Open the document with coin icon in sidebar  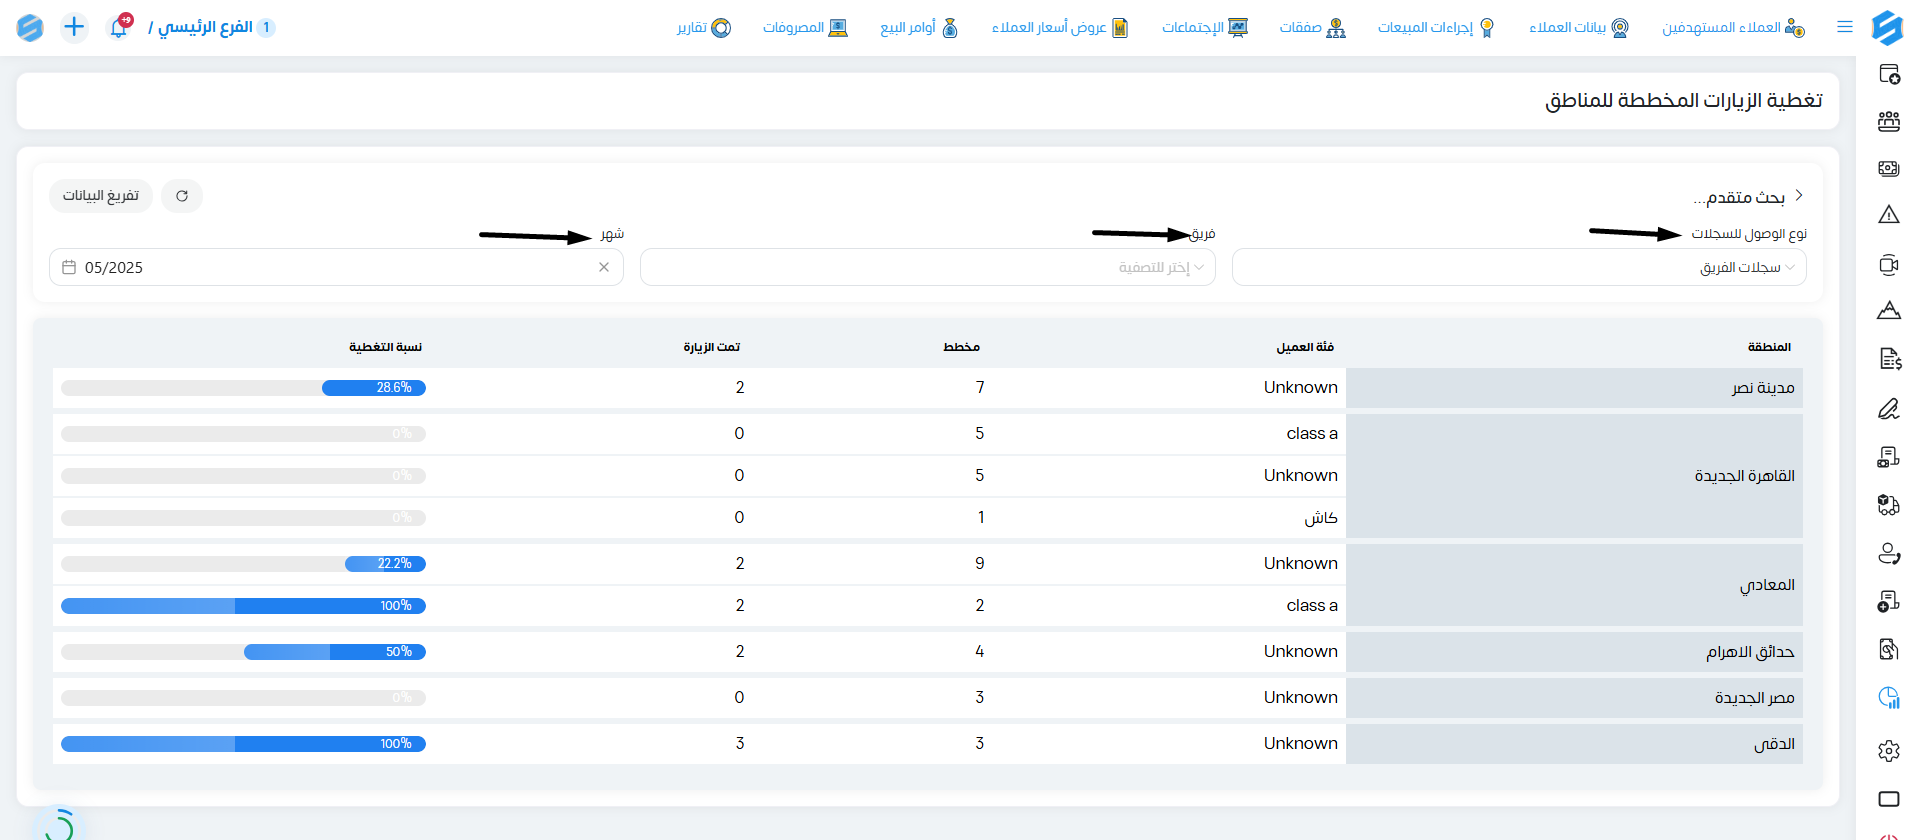1889,649
